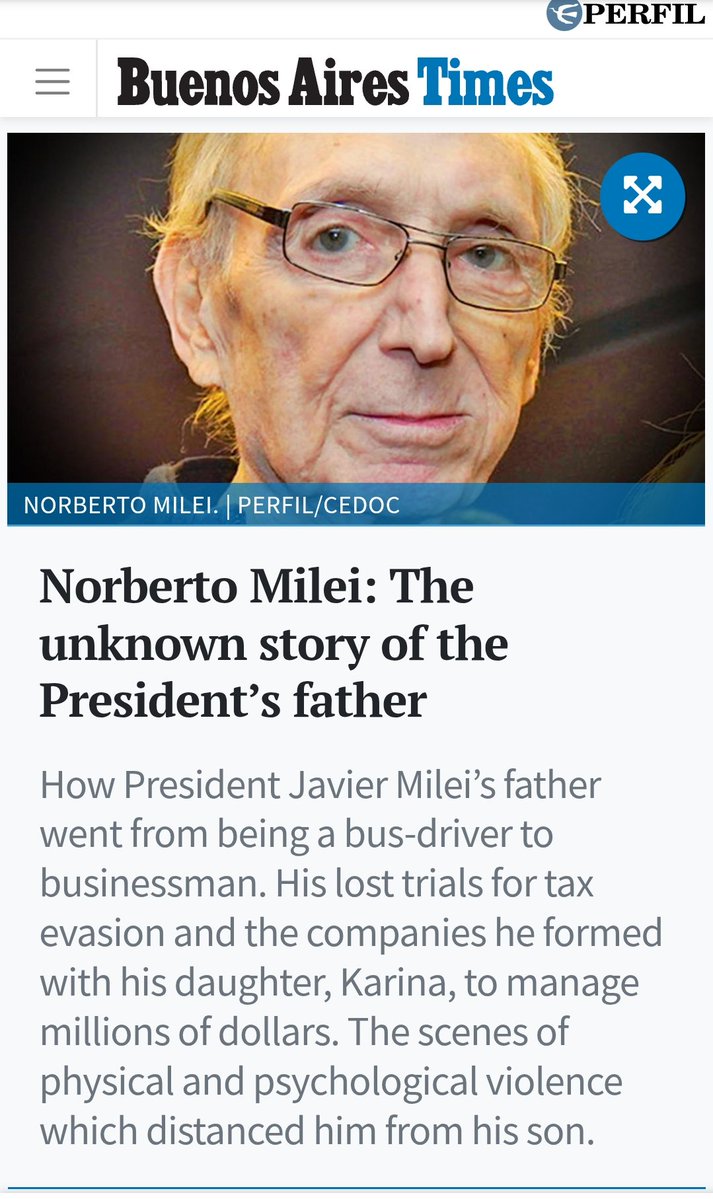Open the hamburger navigation menu

[x=52, y=82]
